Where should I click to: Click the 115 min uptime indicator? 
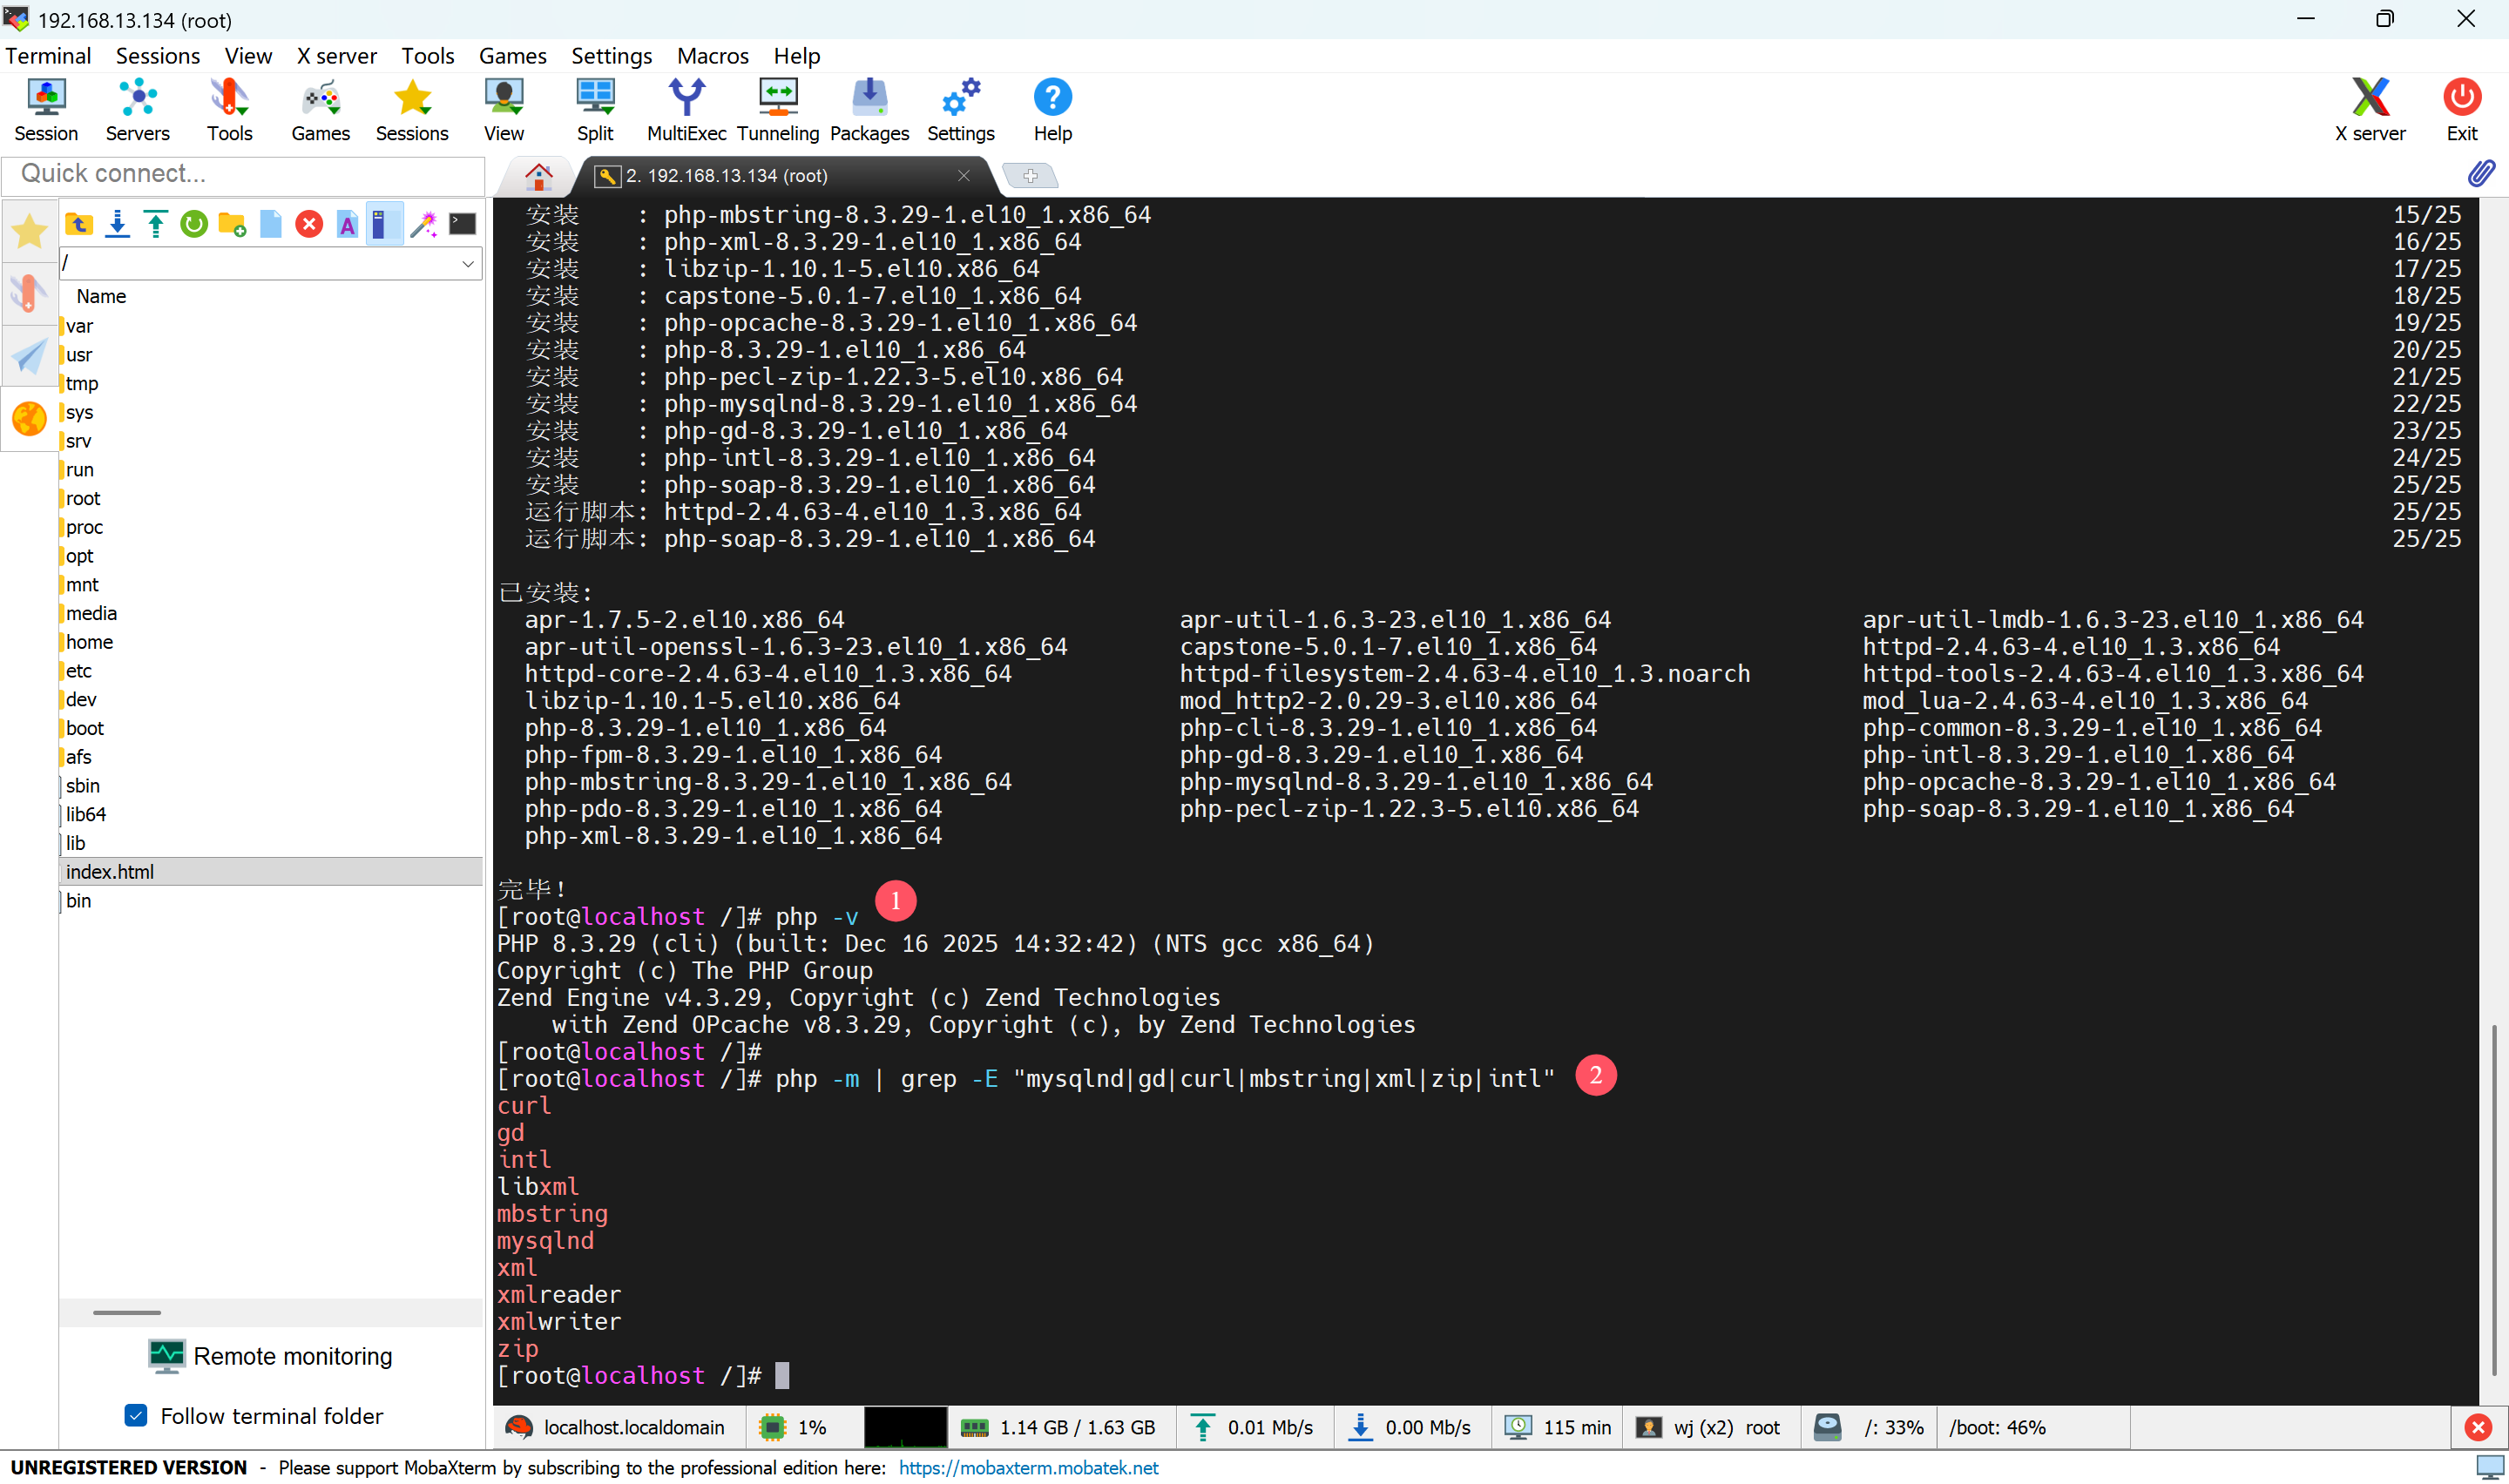click(x=1558, y=1427)
